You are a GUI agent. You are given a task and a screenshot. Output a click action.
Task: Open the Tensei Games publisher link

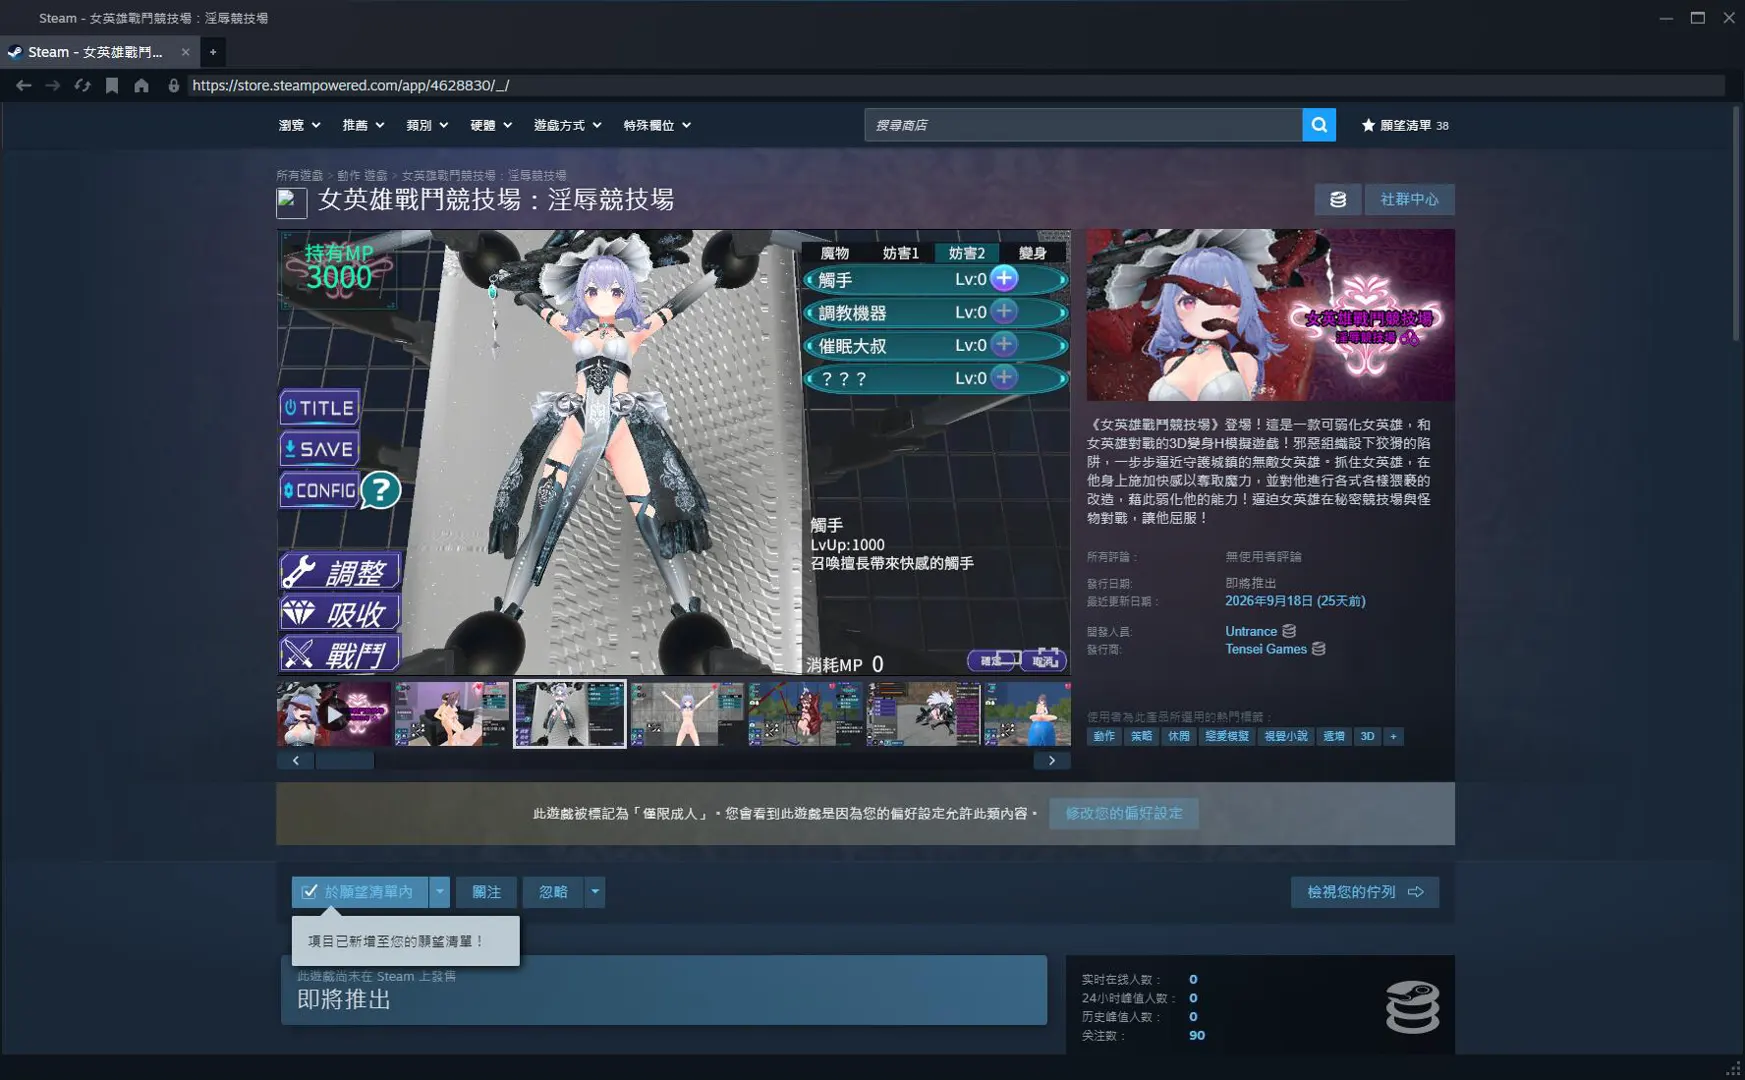tap(1265, 649)
